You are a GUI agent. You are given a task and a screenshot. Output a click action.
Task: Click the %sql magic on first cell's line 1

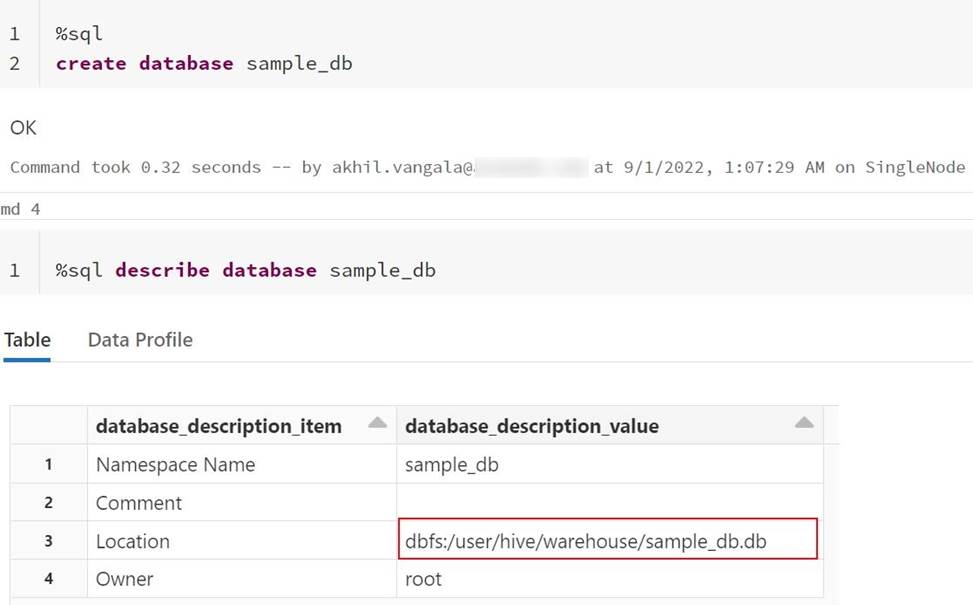pyautogui.click(x=79, y=34)
